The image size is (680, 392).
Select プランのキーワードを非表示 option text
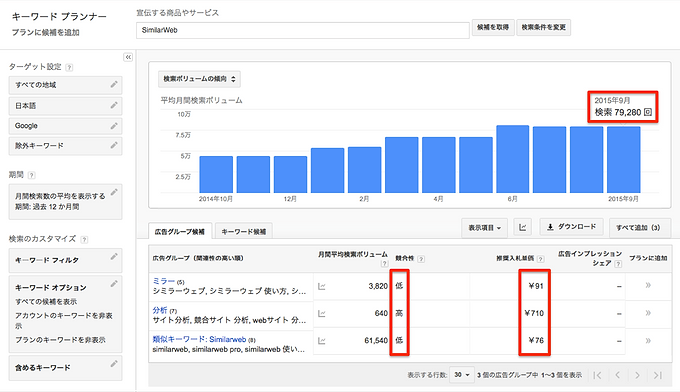pyautogui.click(x=60, y=340)
